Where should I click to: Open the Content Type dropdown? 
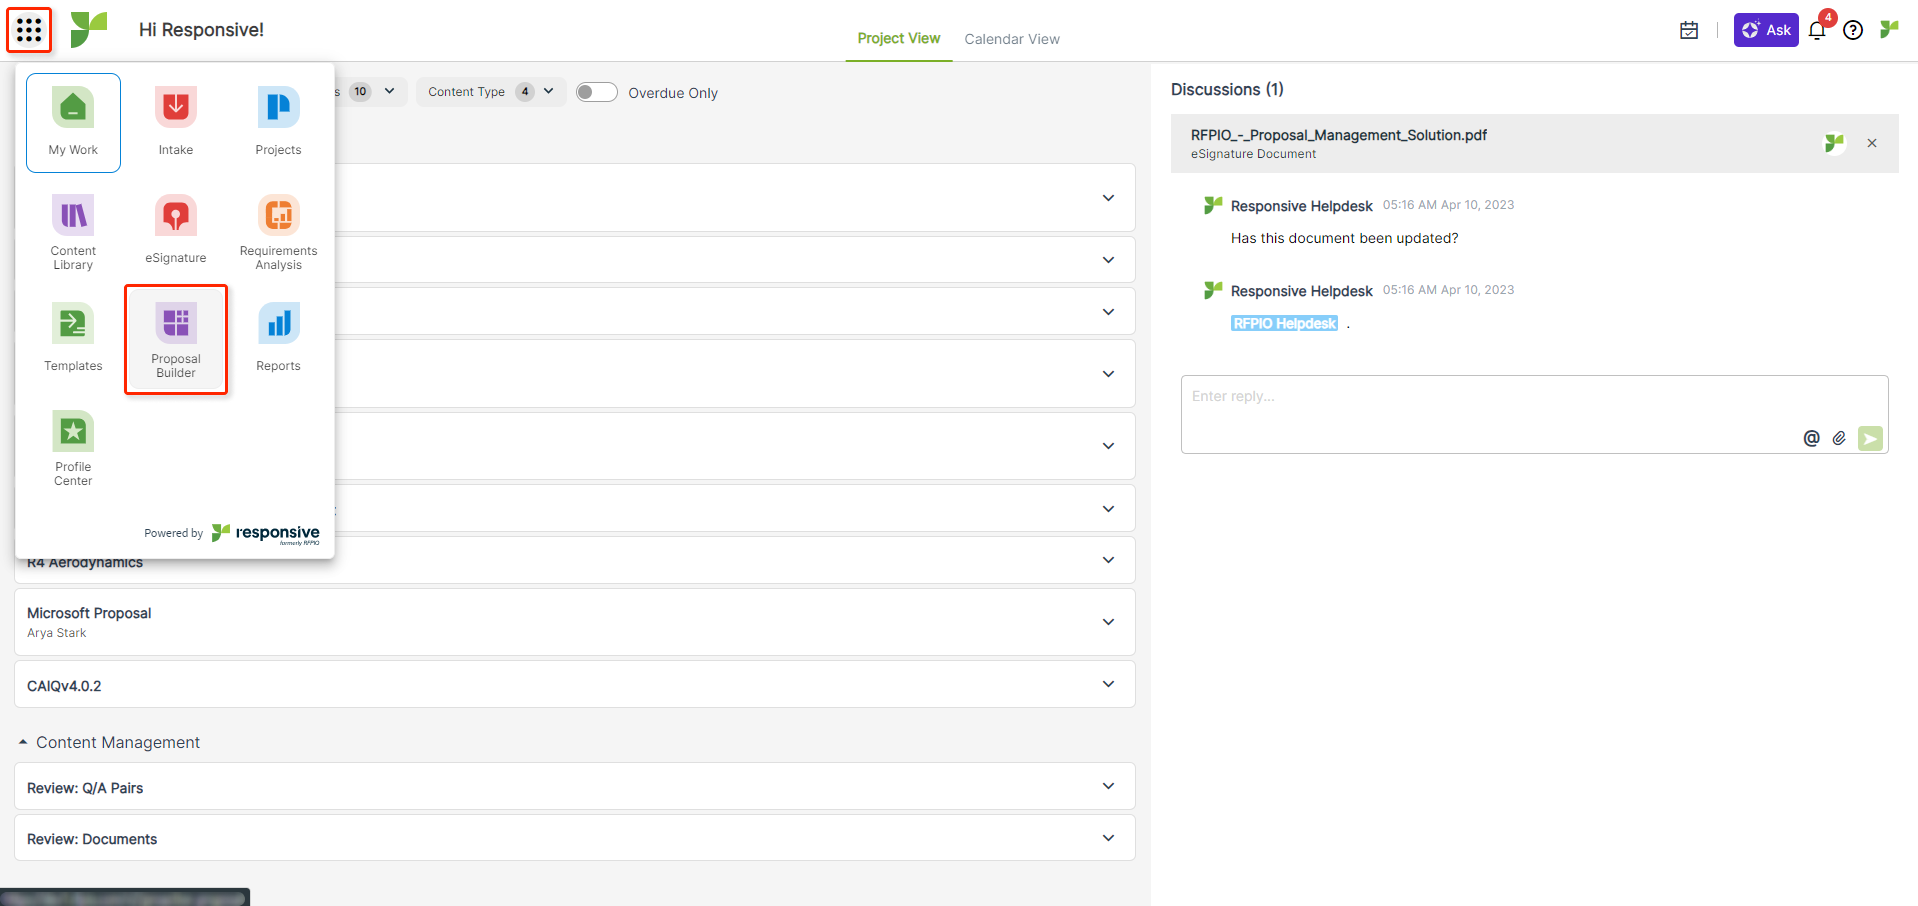[x=491, y=92]
